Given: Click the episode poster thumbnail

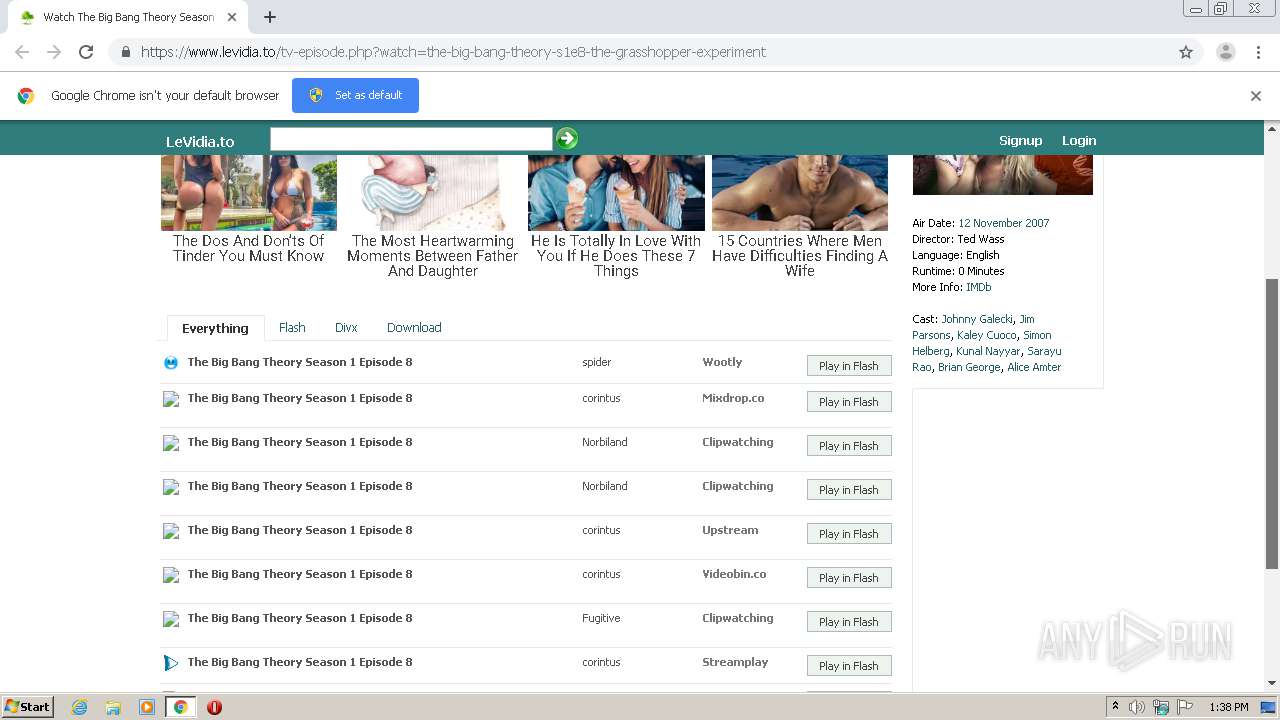Looking at the screenshot, I should [1003, 175].
